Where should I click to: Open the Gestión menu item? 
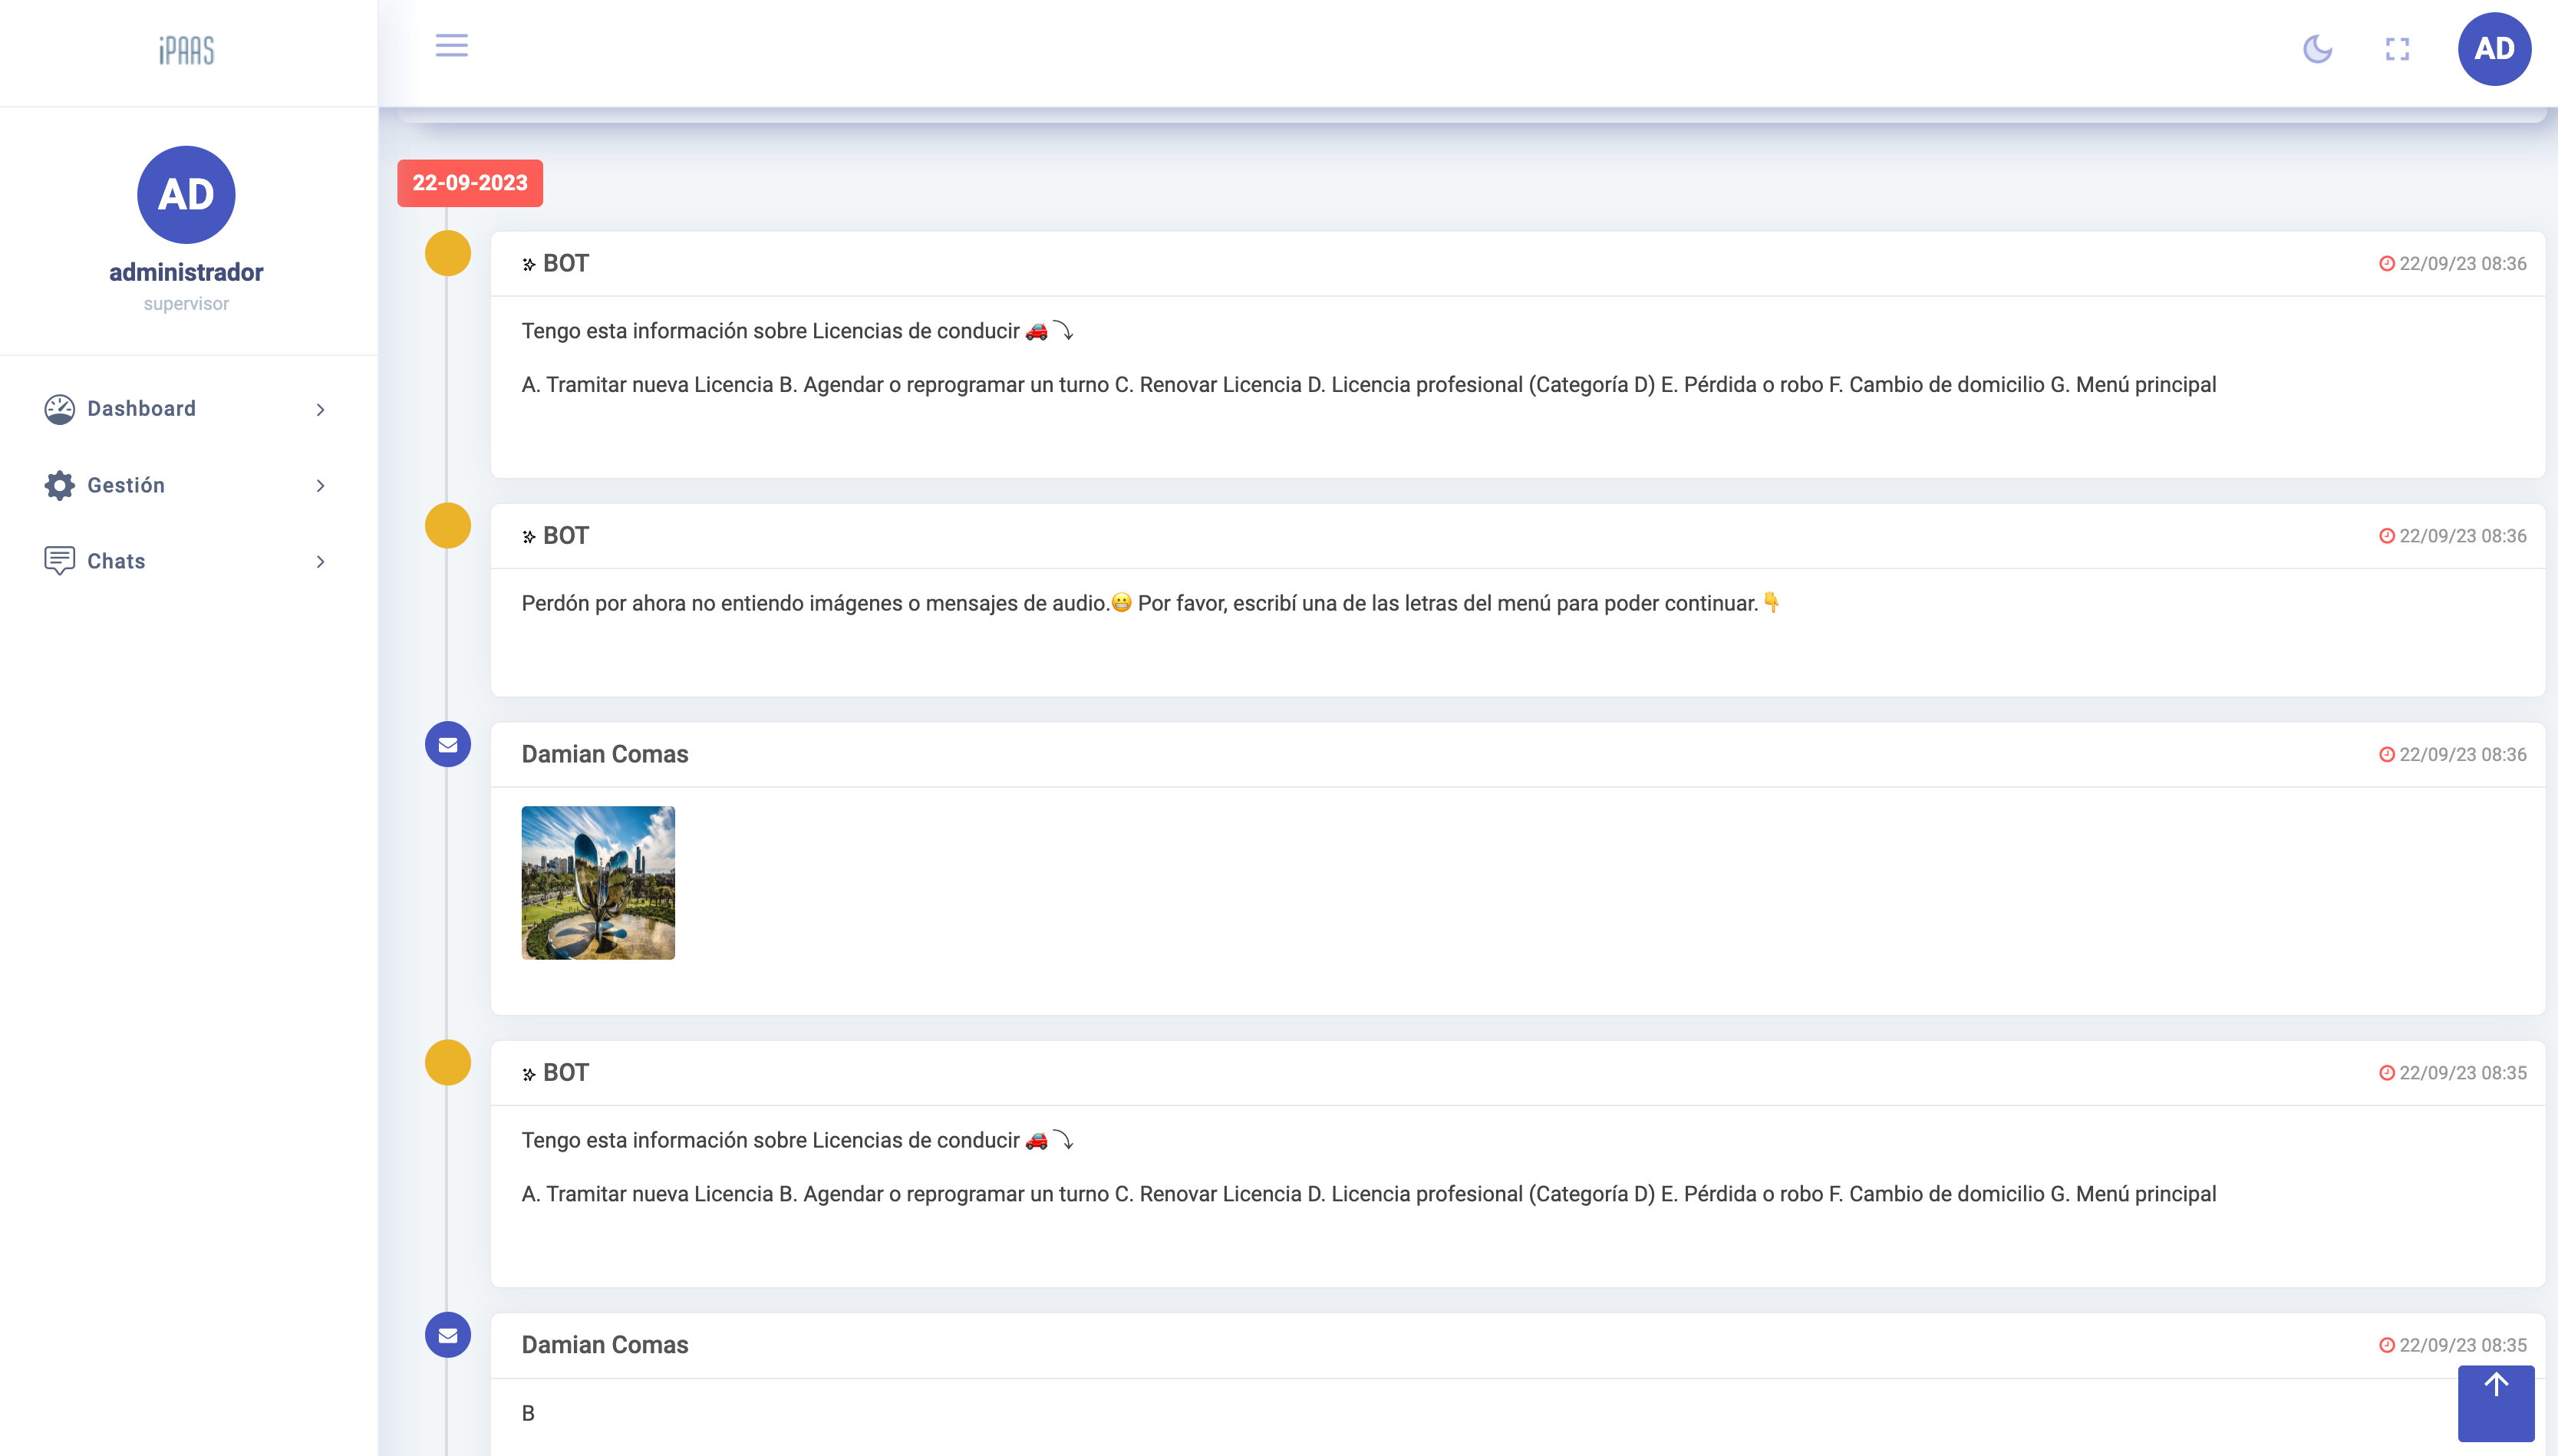[126, 485]
